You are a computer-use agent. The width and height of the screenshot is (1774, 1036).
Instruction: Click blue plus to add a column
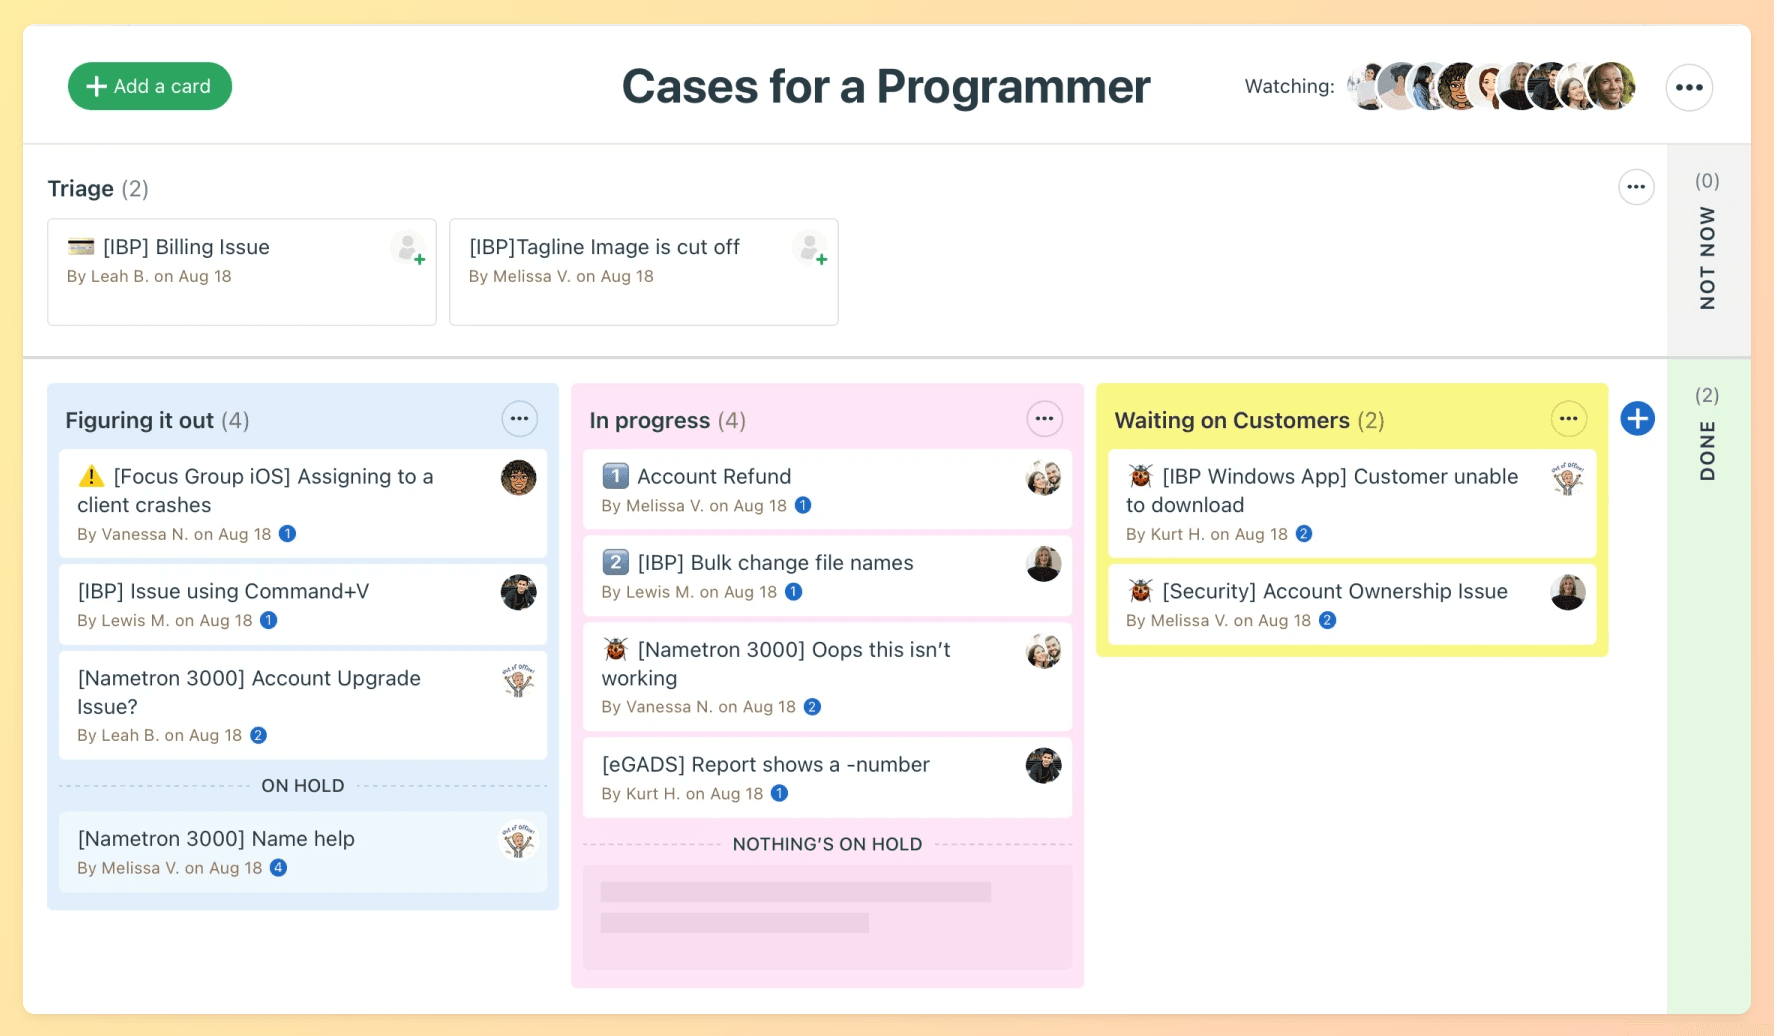[x=1637, y=418]
